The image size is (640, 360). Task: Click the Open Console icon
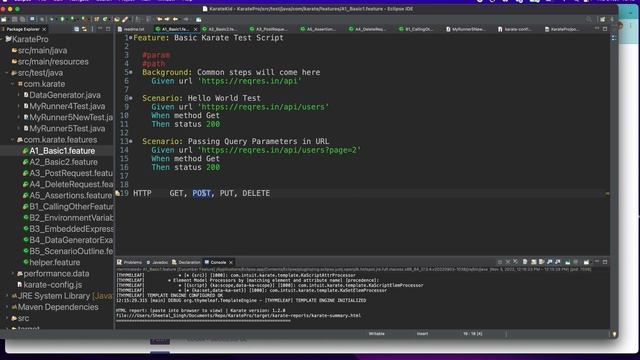[587, 262]
